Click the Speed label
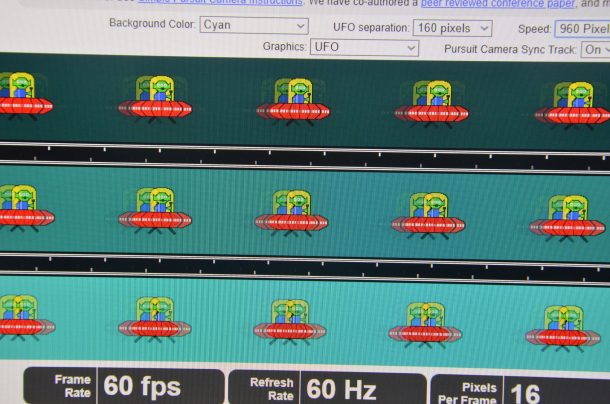Screen dimensions: 610x404 coord(535,29)
